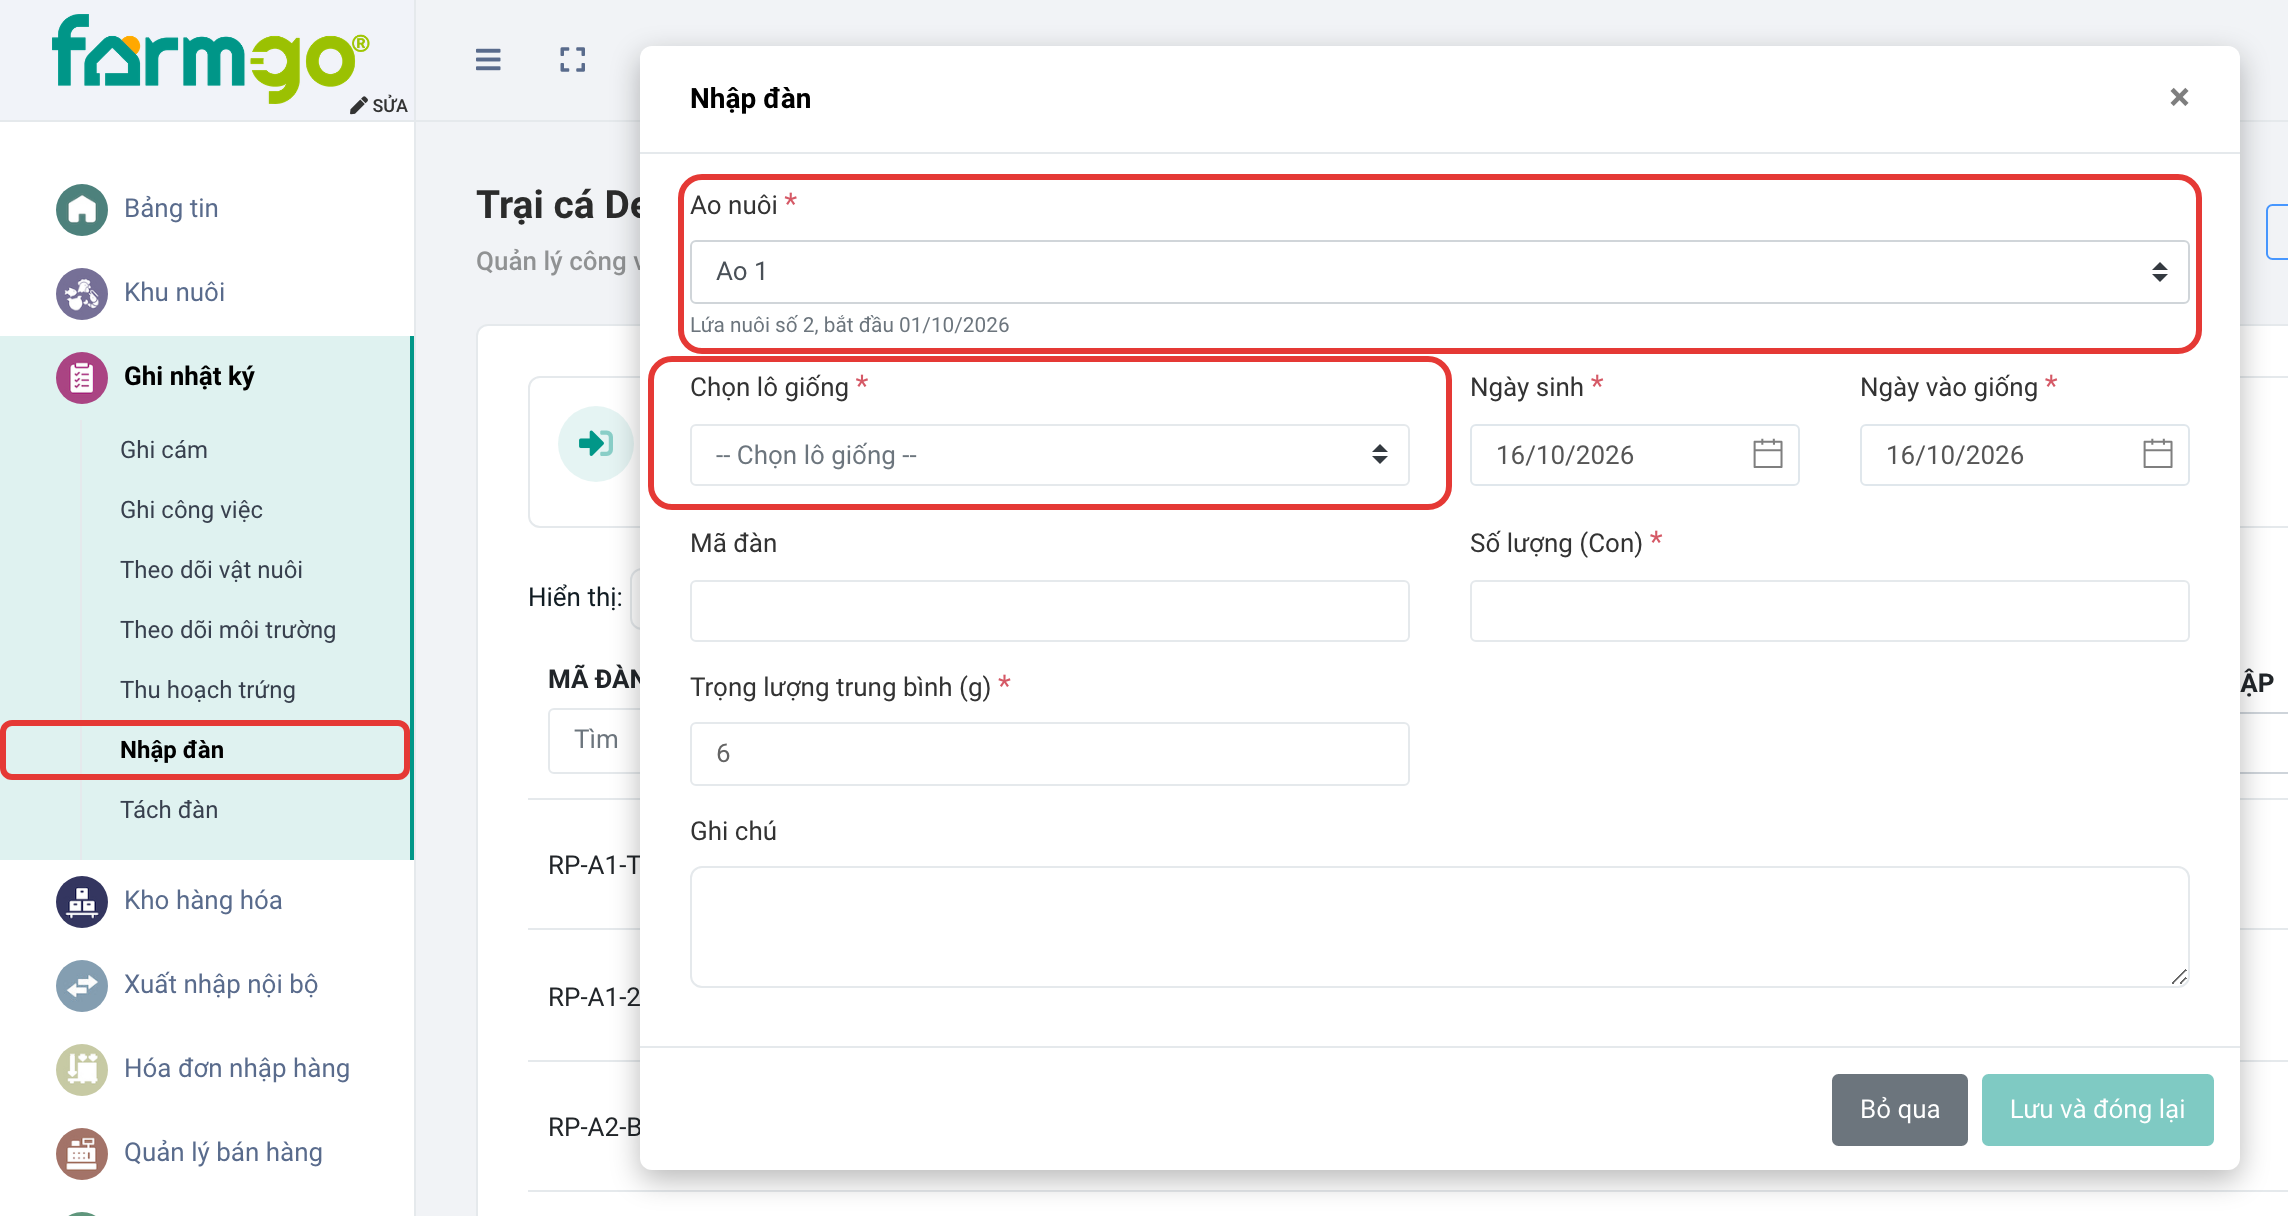Click the Bảng tin link text

[171, 209]
